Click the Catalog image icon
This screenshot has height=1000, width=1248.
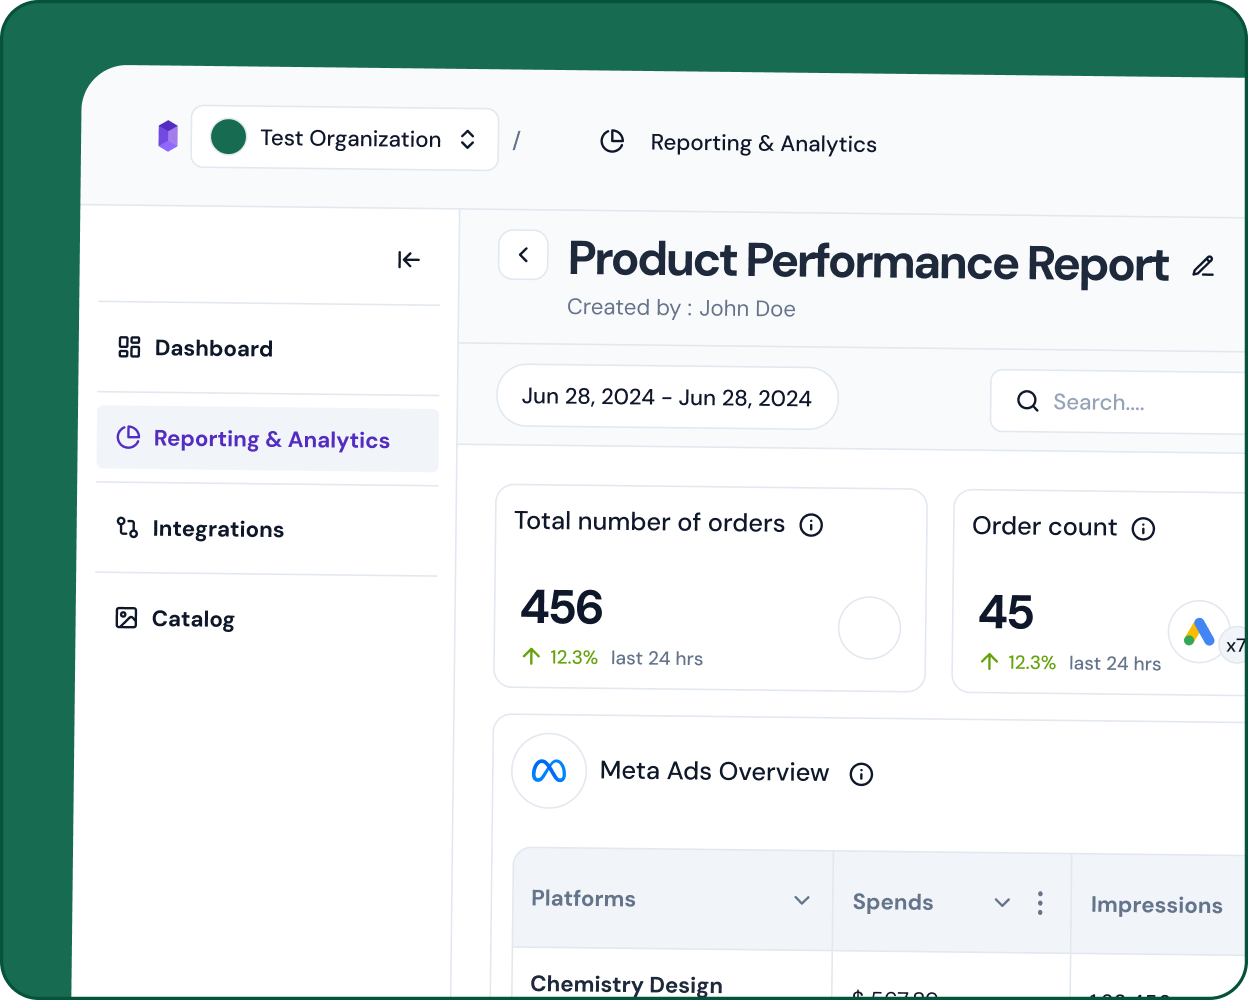coord(126,618)
